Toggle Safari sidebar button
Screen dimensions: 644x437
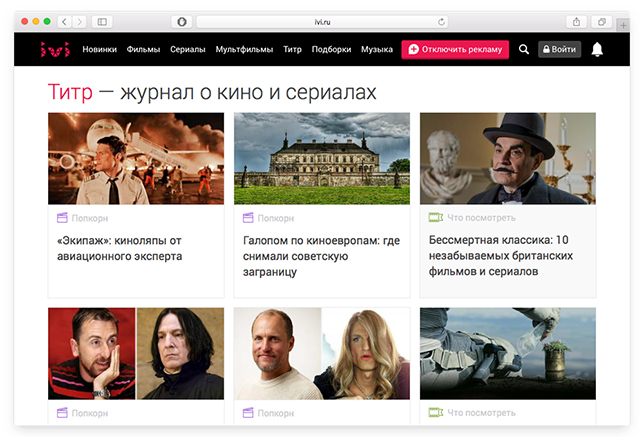pos(102,22)
